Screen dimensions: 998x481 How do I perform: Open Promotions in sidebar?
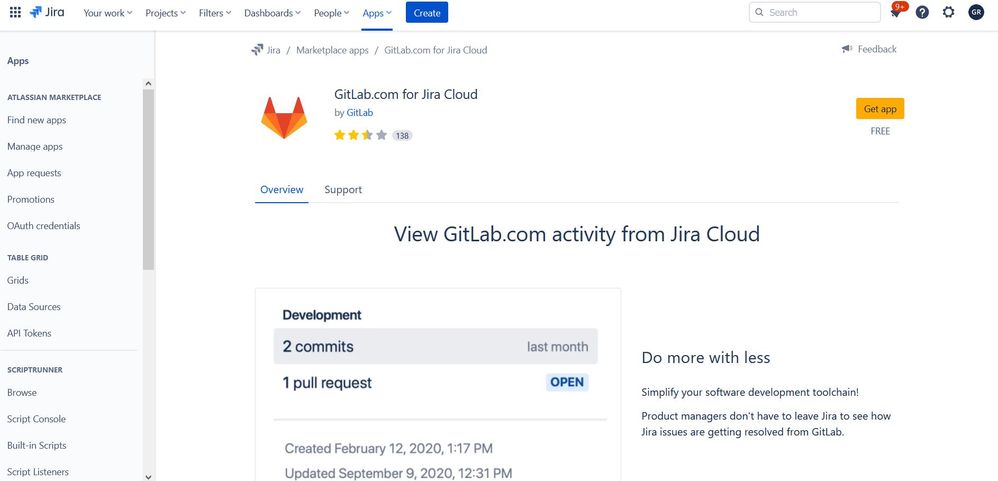[x=31, y=199]
